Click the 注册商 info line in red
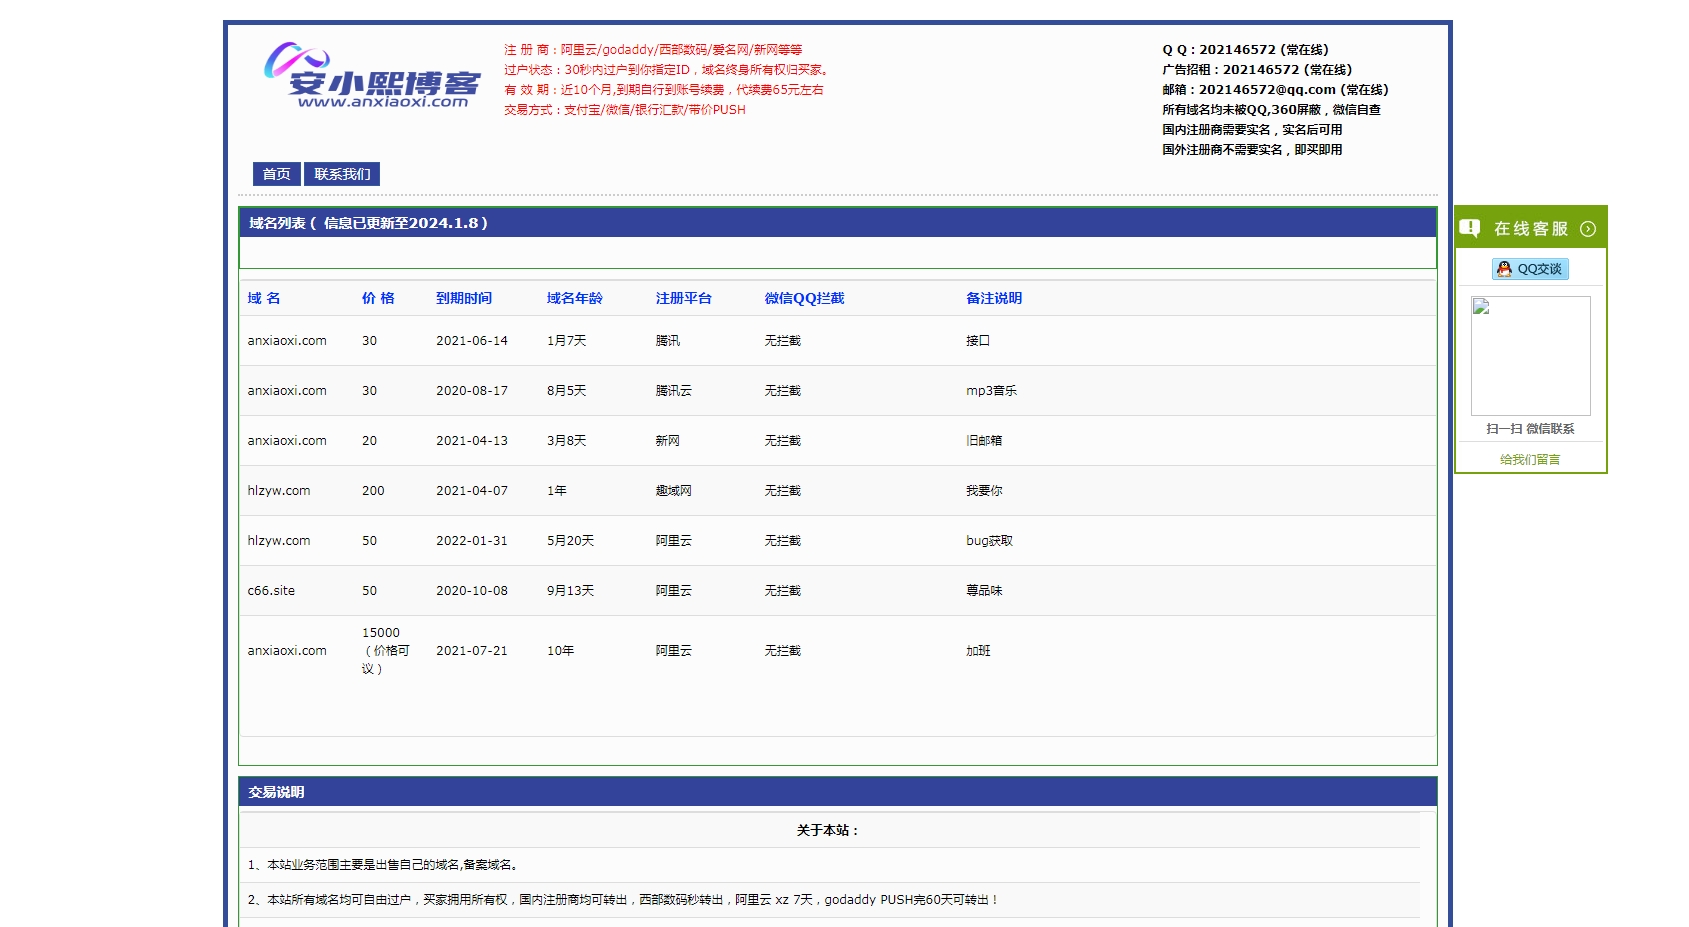 [653, 50]
